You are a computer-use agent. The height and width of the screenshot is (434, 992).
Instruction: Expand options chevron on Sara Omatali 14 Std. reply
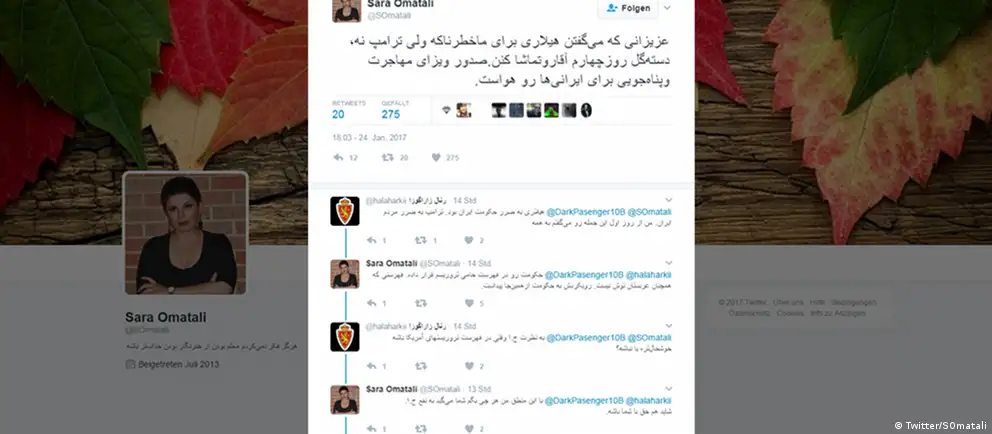point(668,263)
